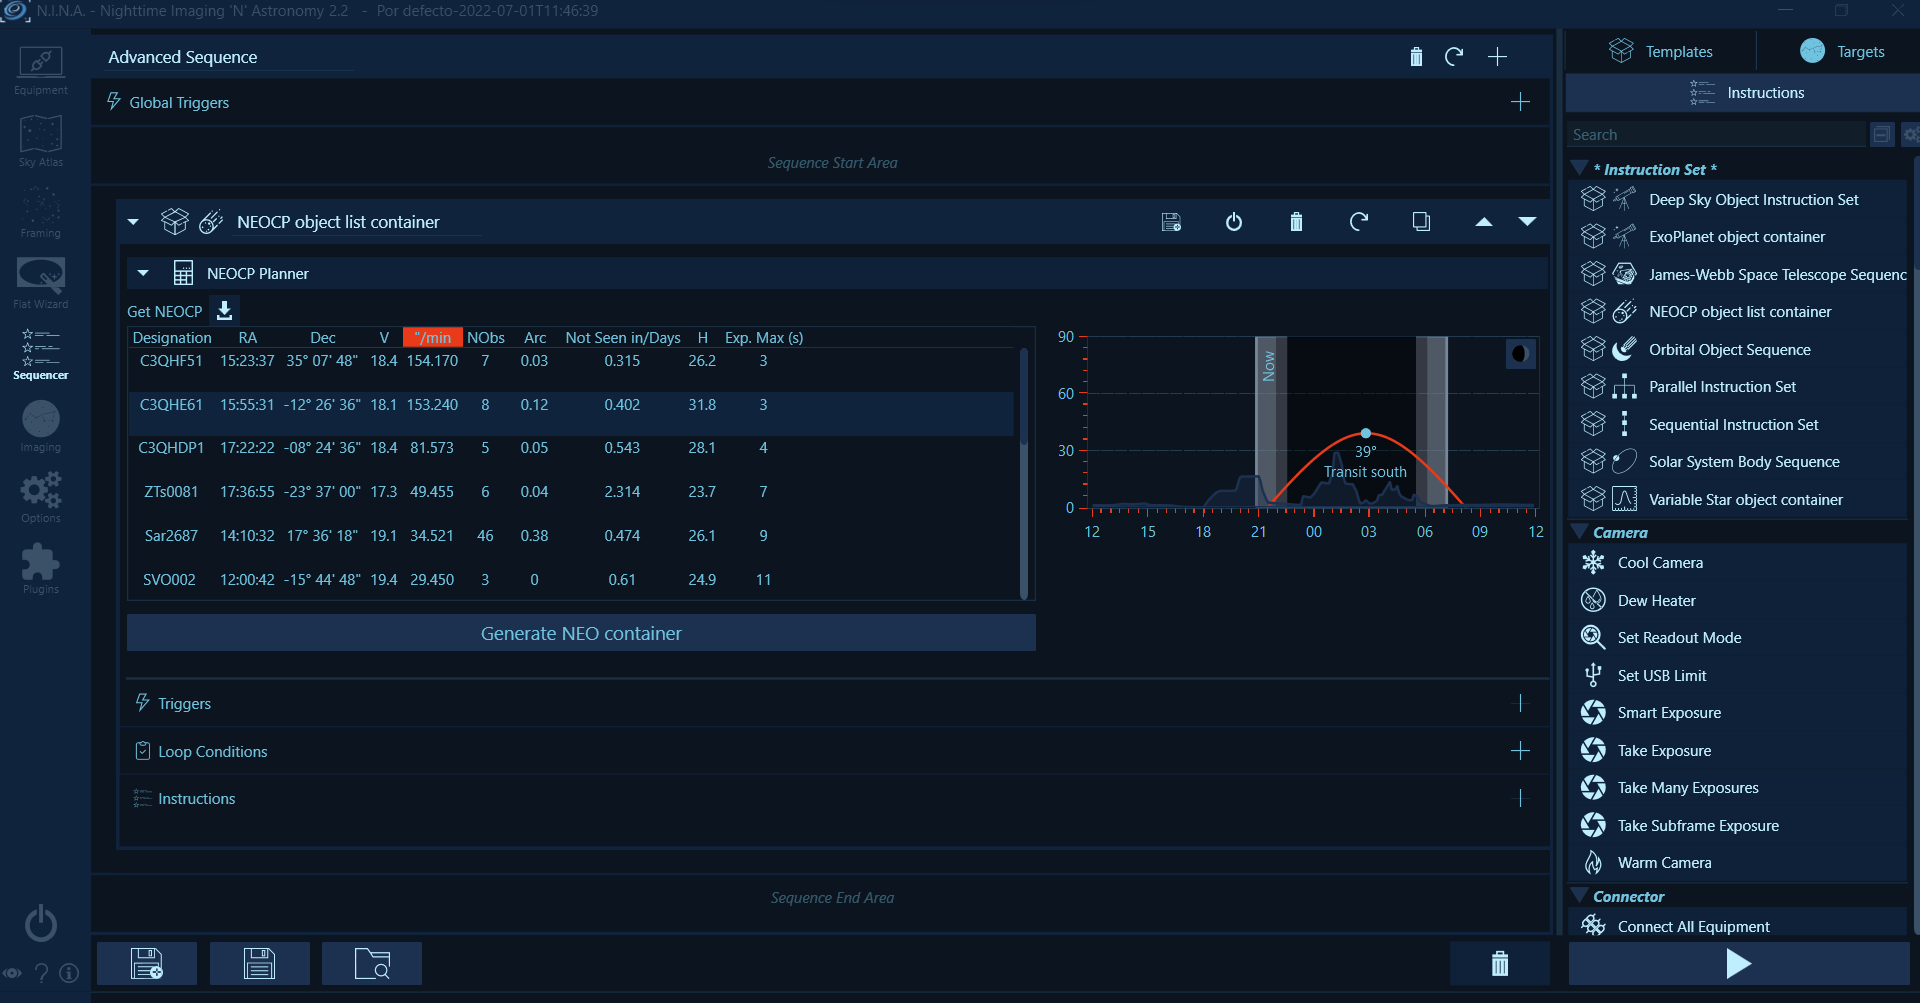Toggle power state of NEOCP container

coord(1234,222)
